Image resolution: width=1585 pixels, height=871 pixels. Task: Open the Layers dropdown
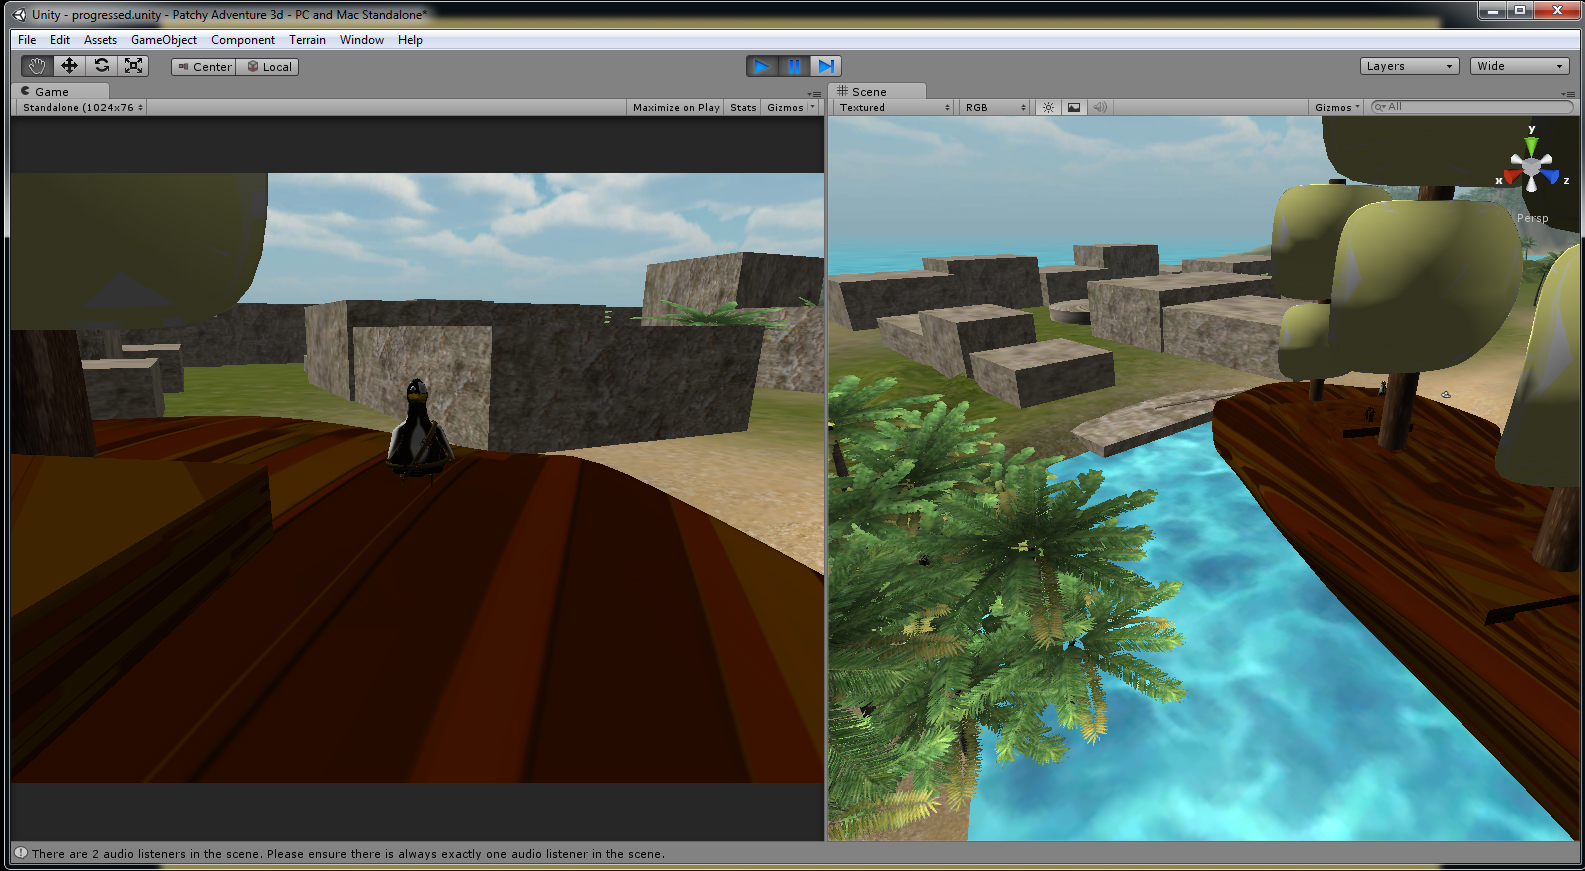(1408, 66)
